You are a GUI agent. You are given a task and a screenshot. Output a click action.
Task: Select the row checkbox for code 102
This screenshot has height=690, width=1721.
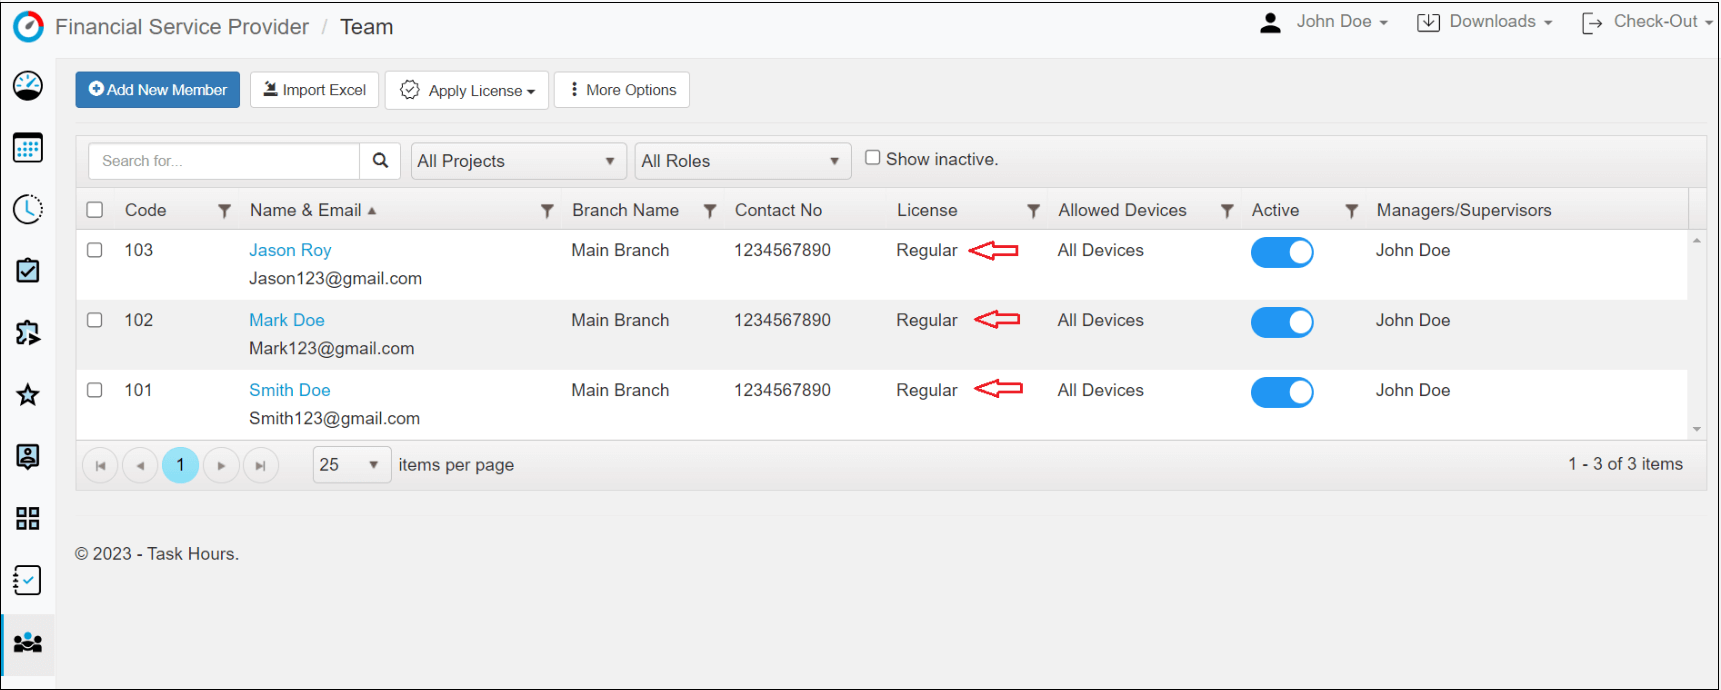click(95, 320)
